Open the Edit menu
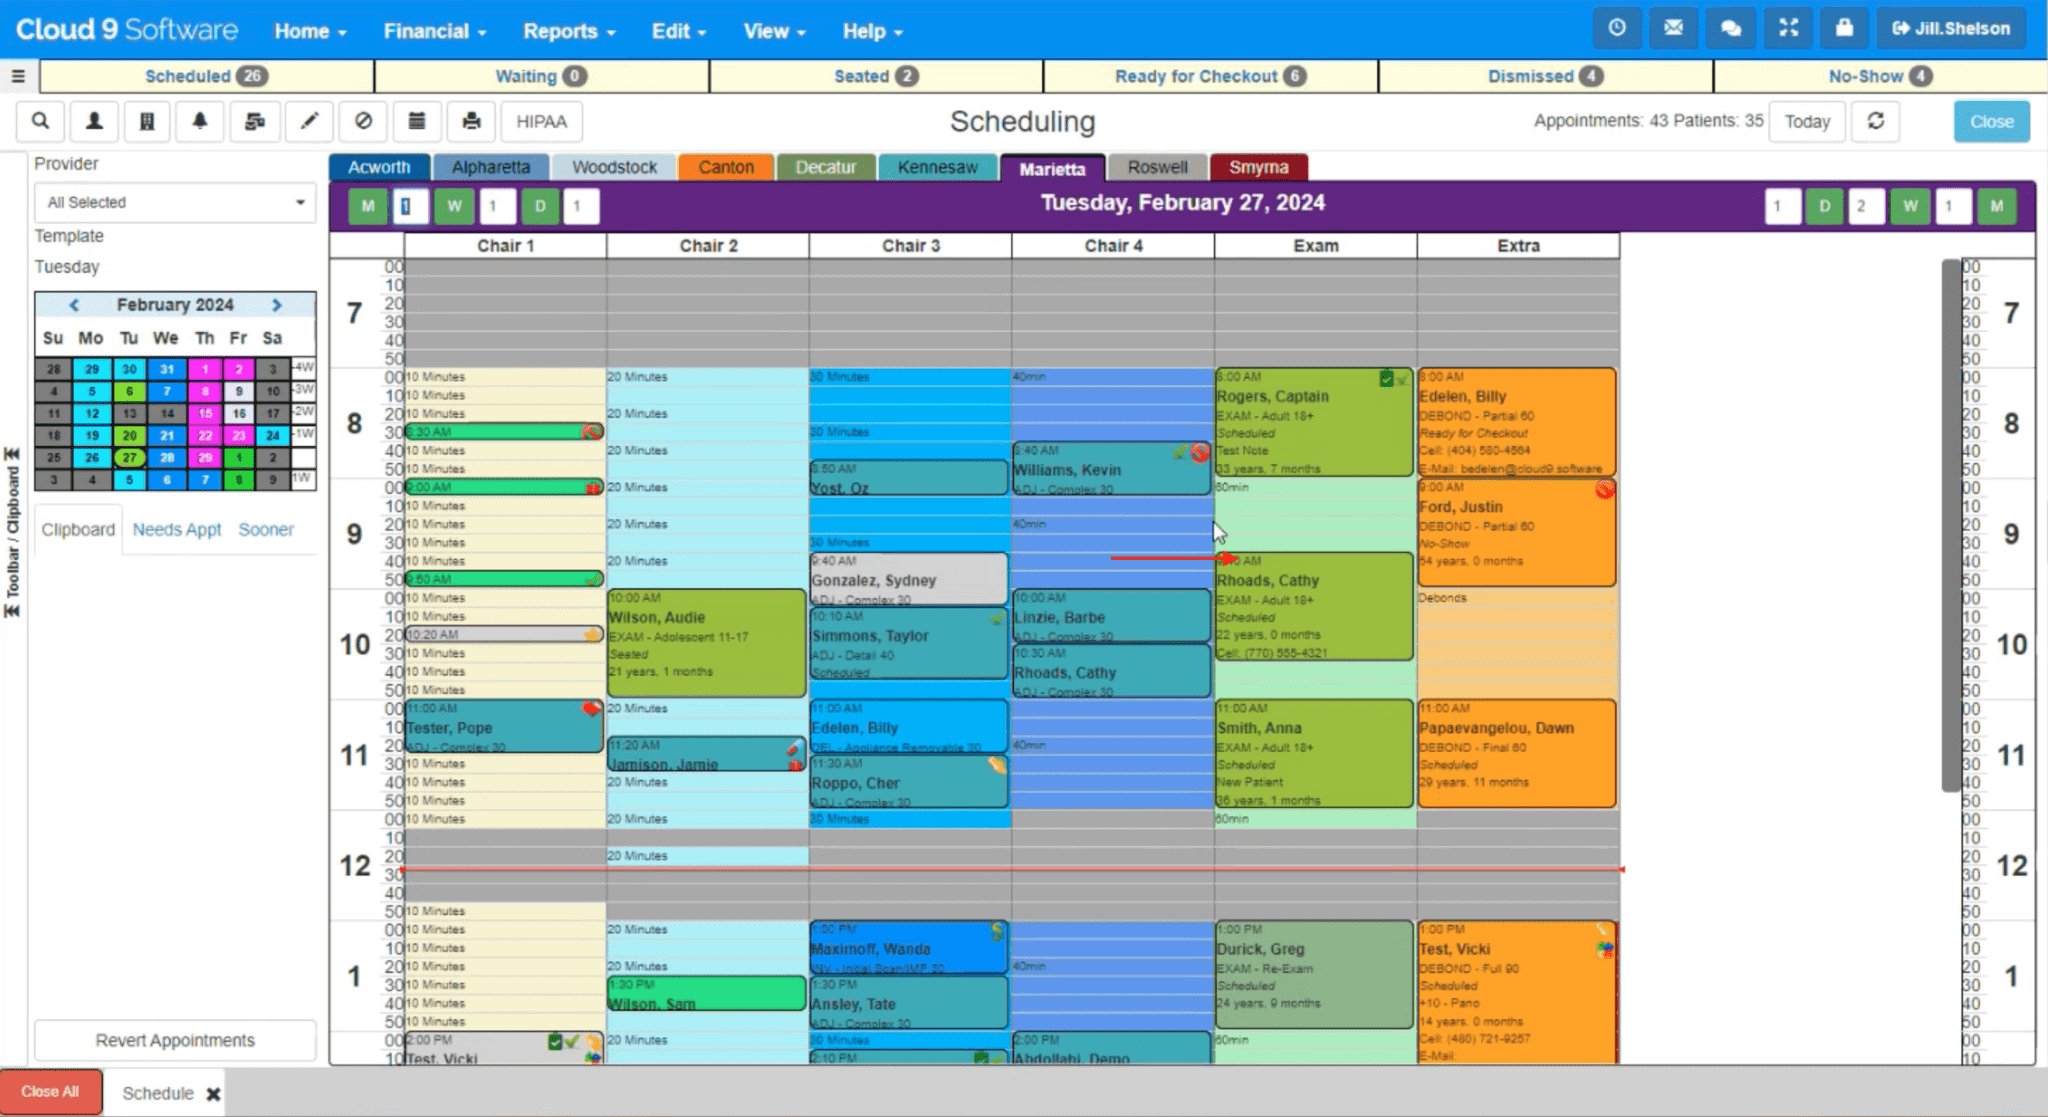The height and width of the screenshot is (1117, 2048). coord(679,31)
